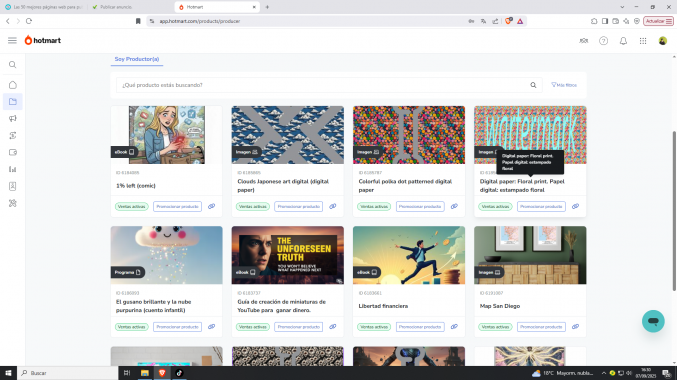Expand browser tab search chevron
Viewport: 677px width, 380px height.
click(x=622, y=7)
